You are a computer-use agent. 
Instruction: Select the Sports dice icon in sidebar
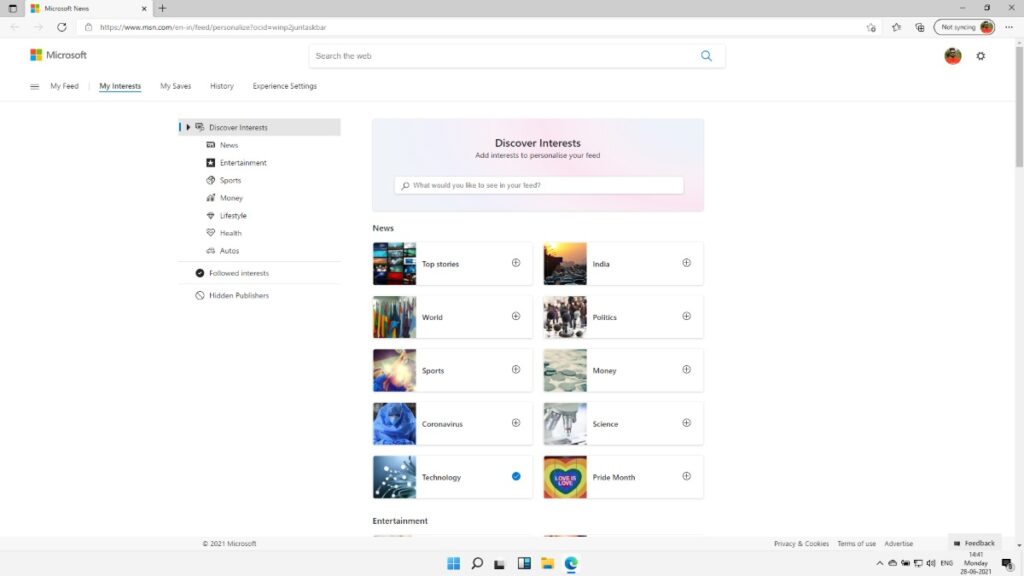(x=210, y=180)
